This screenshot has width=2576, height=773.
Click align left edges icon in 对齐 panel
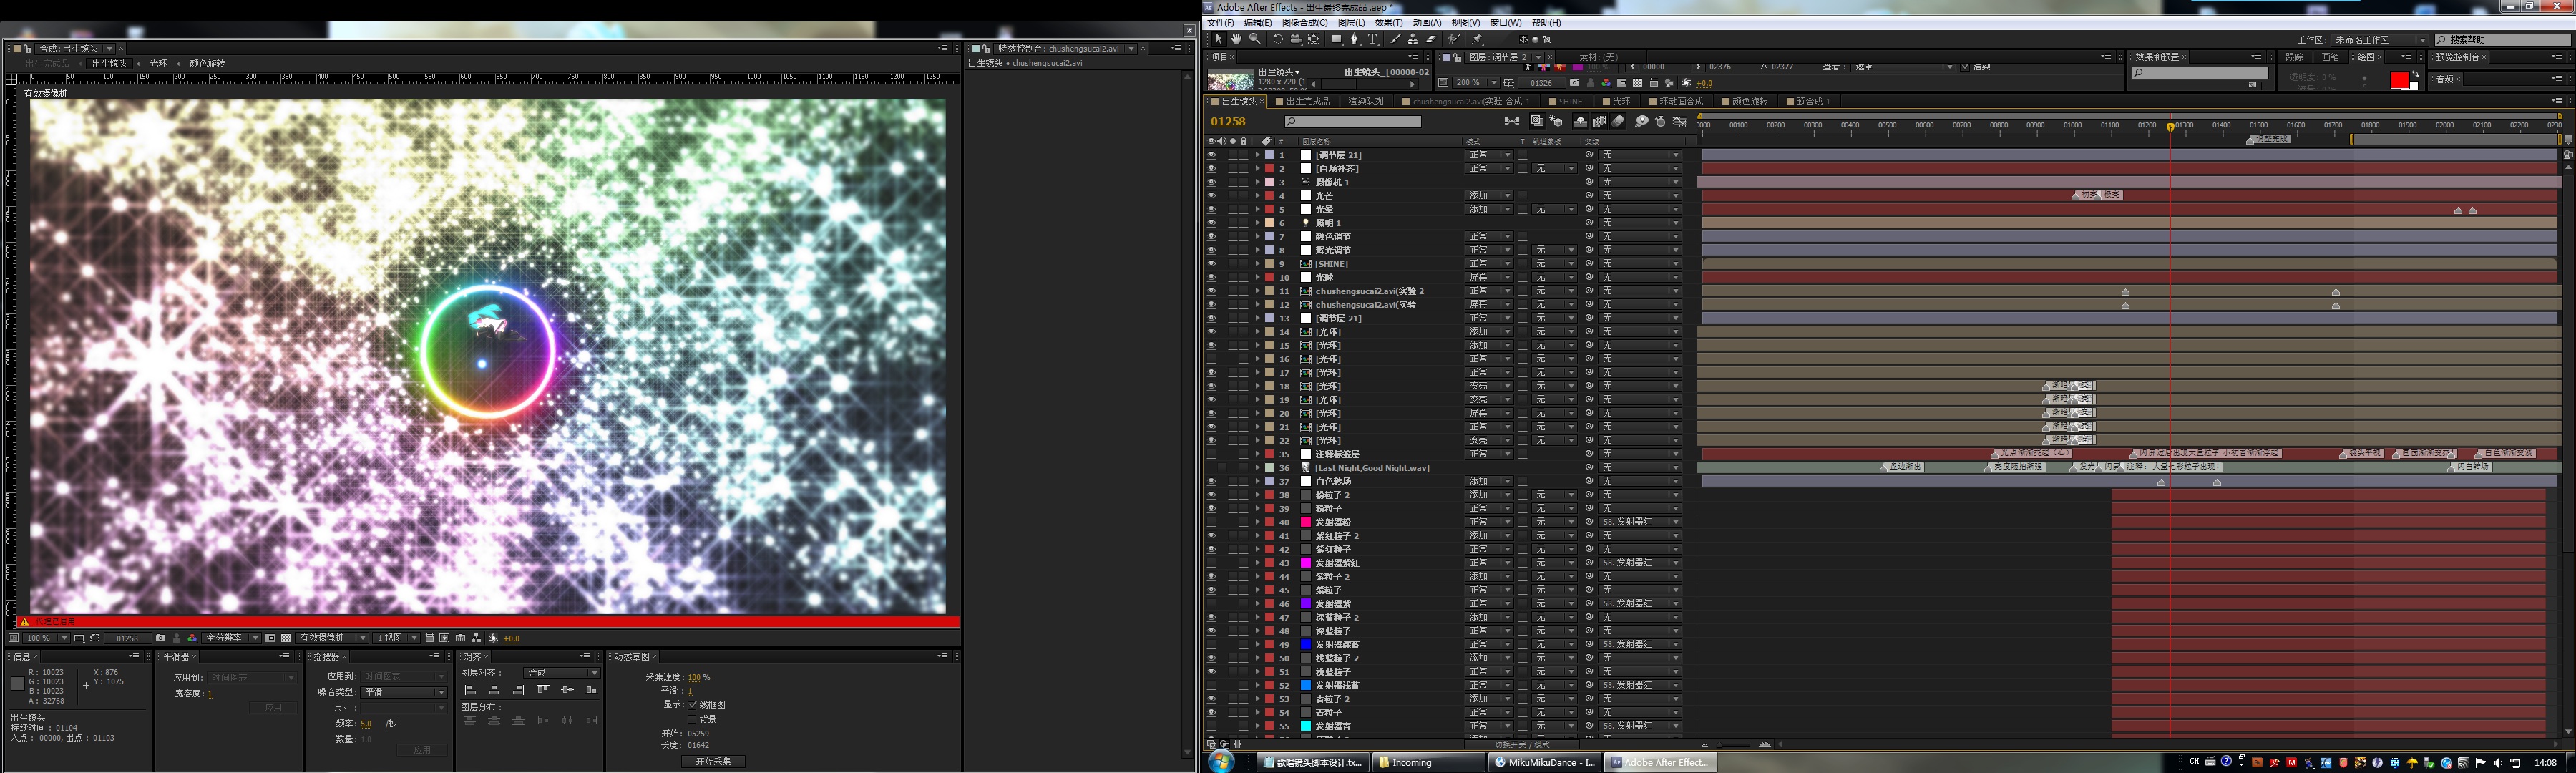click(470, 690)
